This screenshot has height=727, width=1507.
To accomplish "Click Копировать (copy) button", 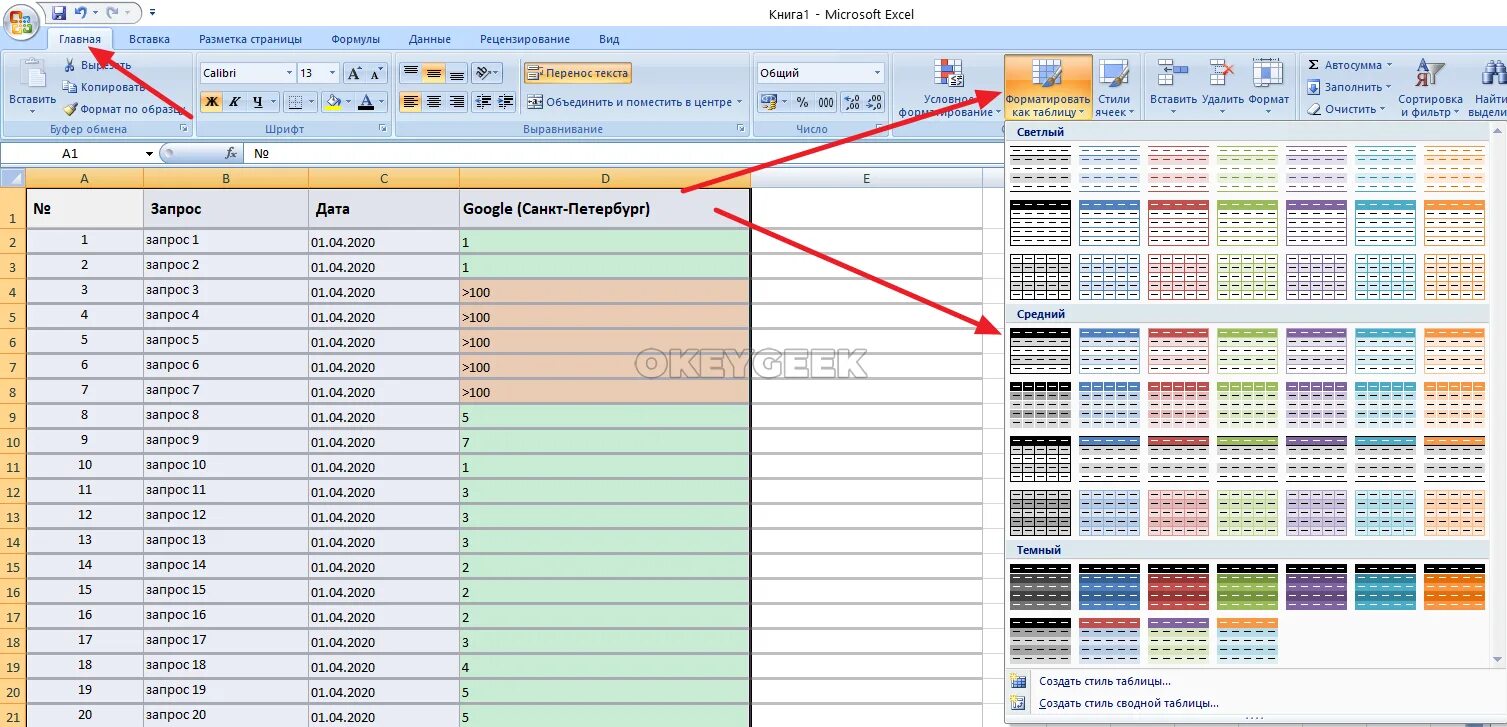I will coord(104,87).
